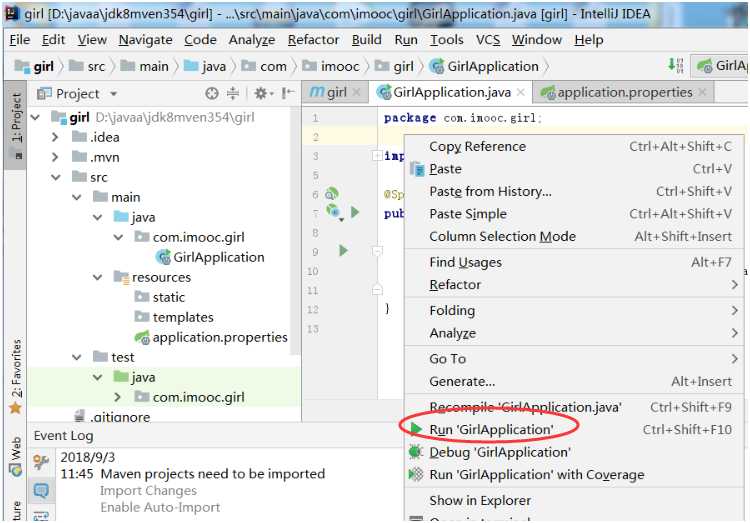Open the Project view dropdown arrow

click(113, 94)
